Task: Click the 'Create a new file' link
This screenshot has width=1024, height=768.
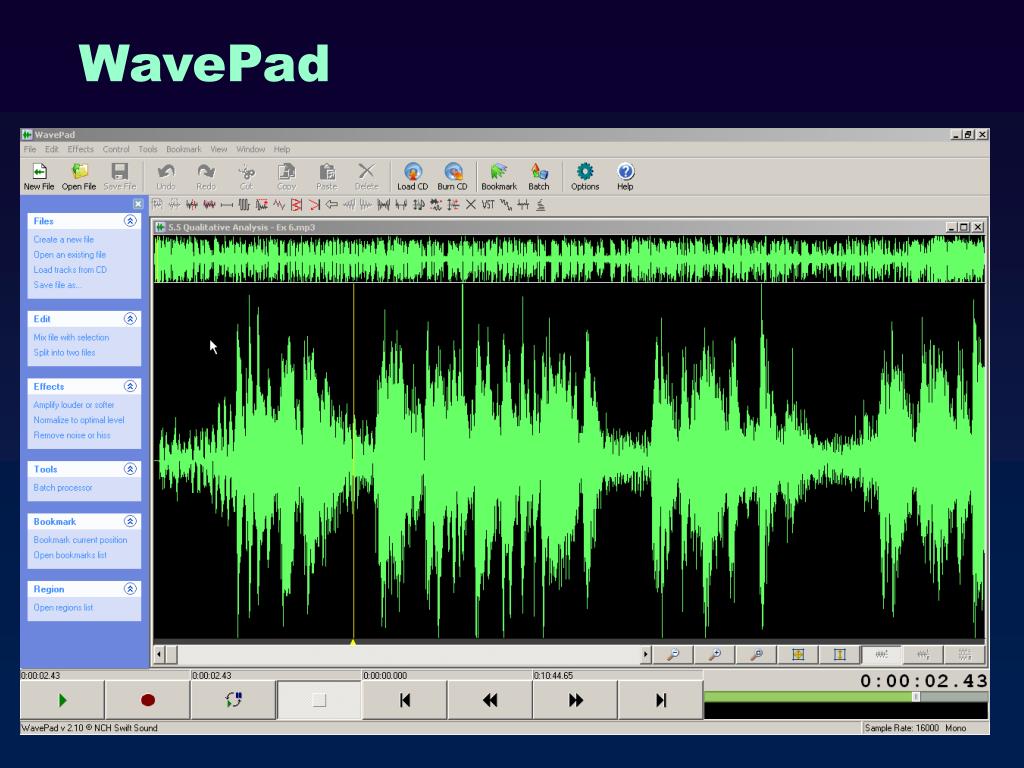Action: tap(64, 240)
